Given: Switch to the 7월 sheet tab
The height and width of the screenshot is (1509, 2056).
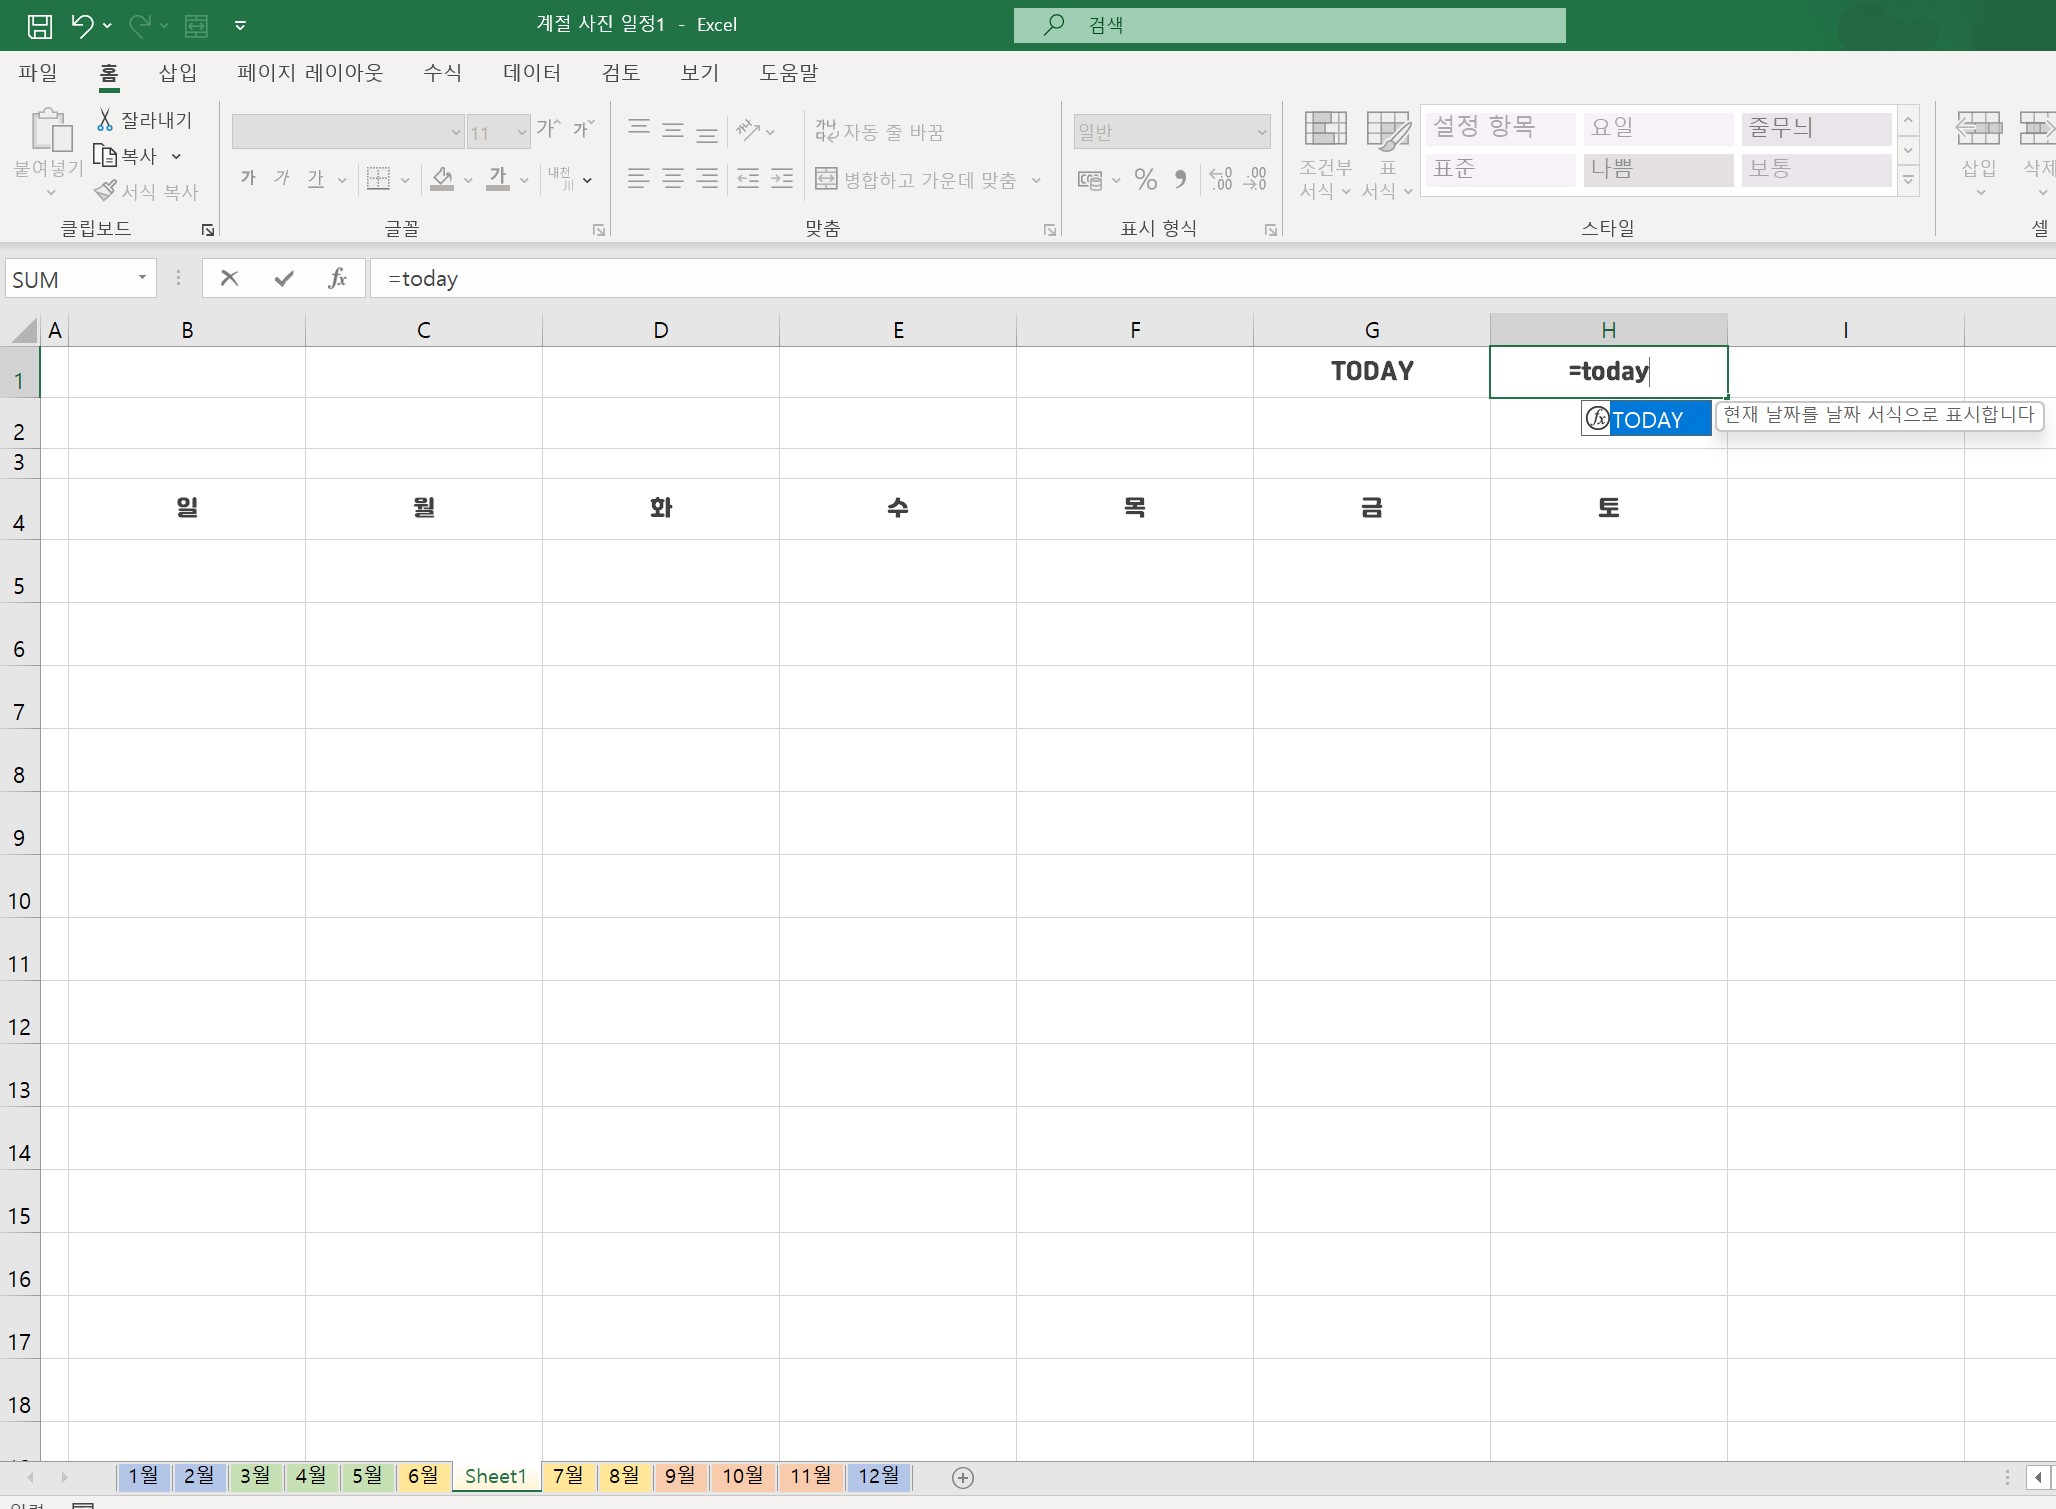Looking at the screenshot, I should (568, 1476).
